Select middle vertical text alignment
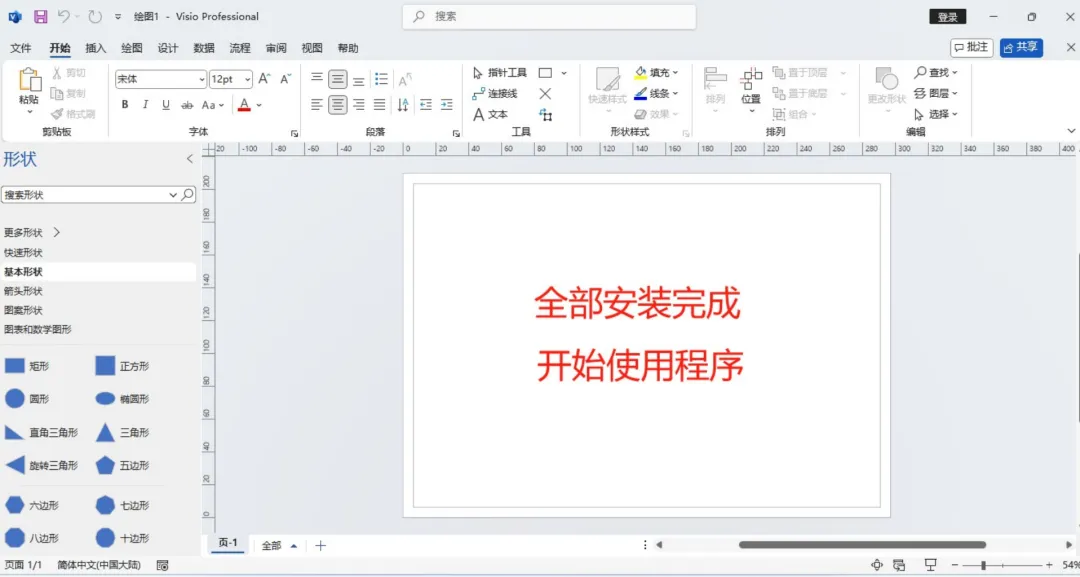Screen dimensions: 1080x577 point(338,79)
